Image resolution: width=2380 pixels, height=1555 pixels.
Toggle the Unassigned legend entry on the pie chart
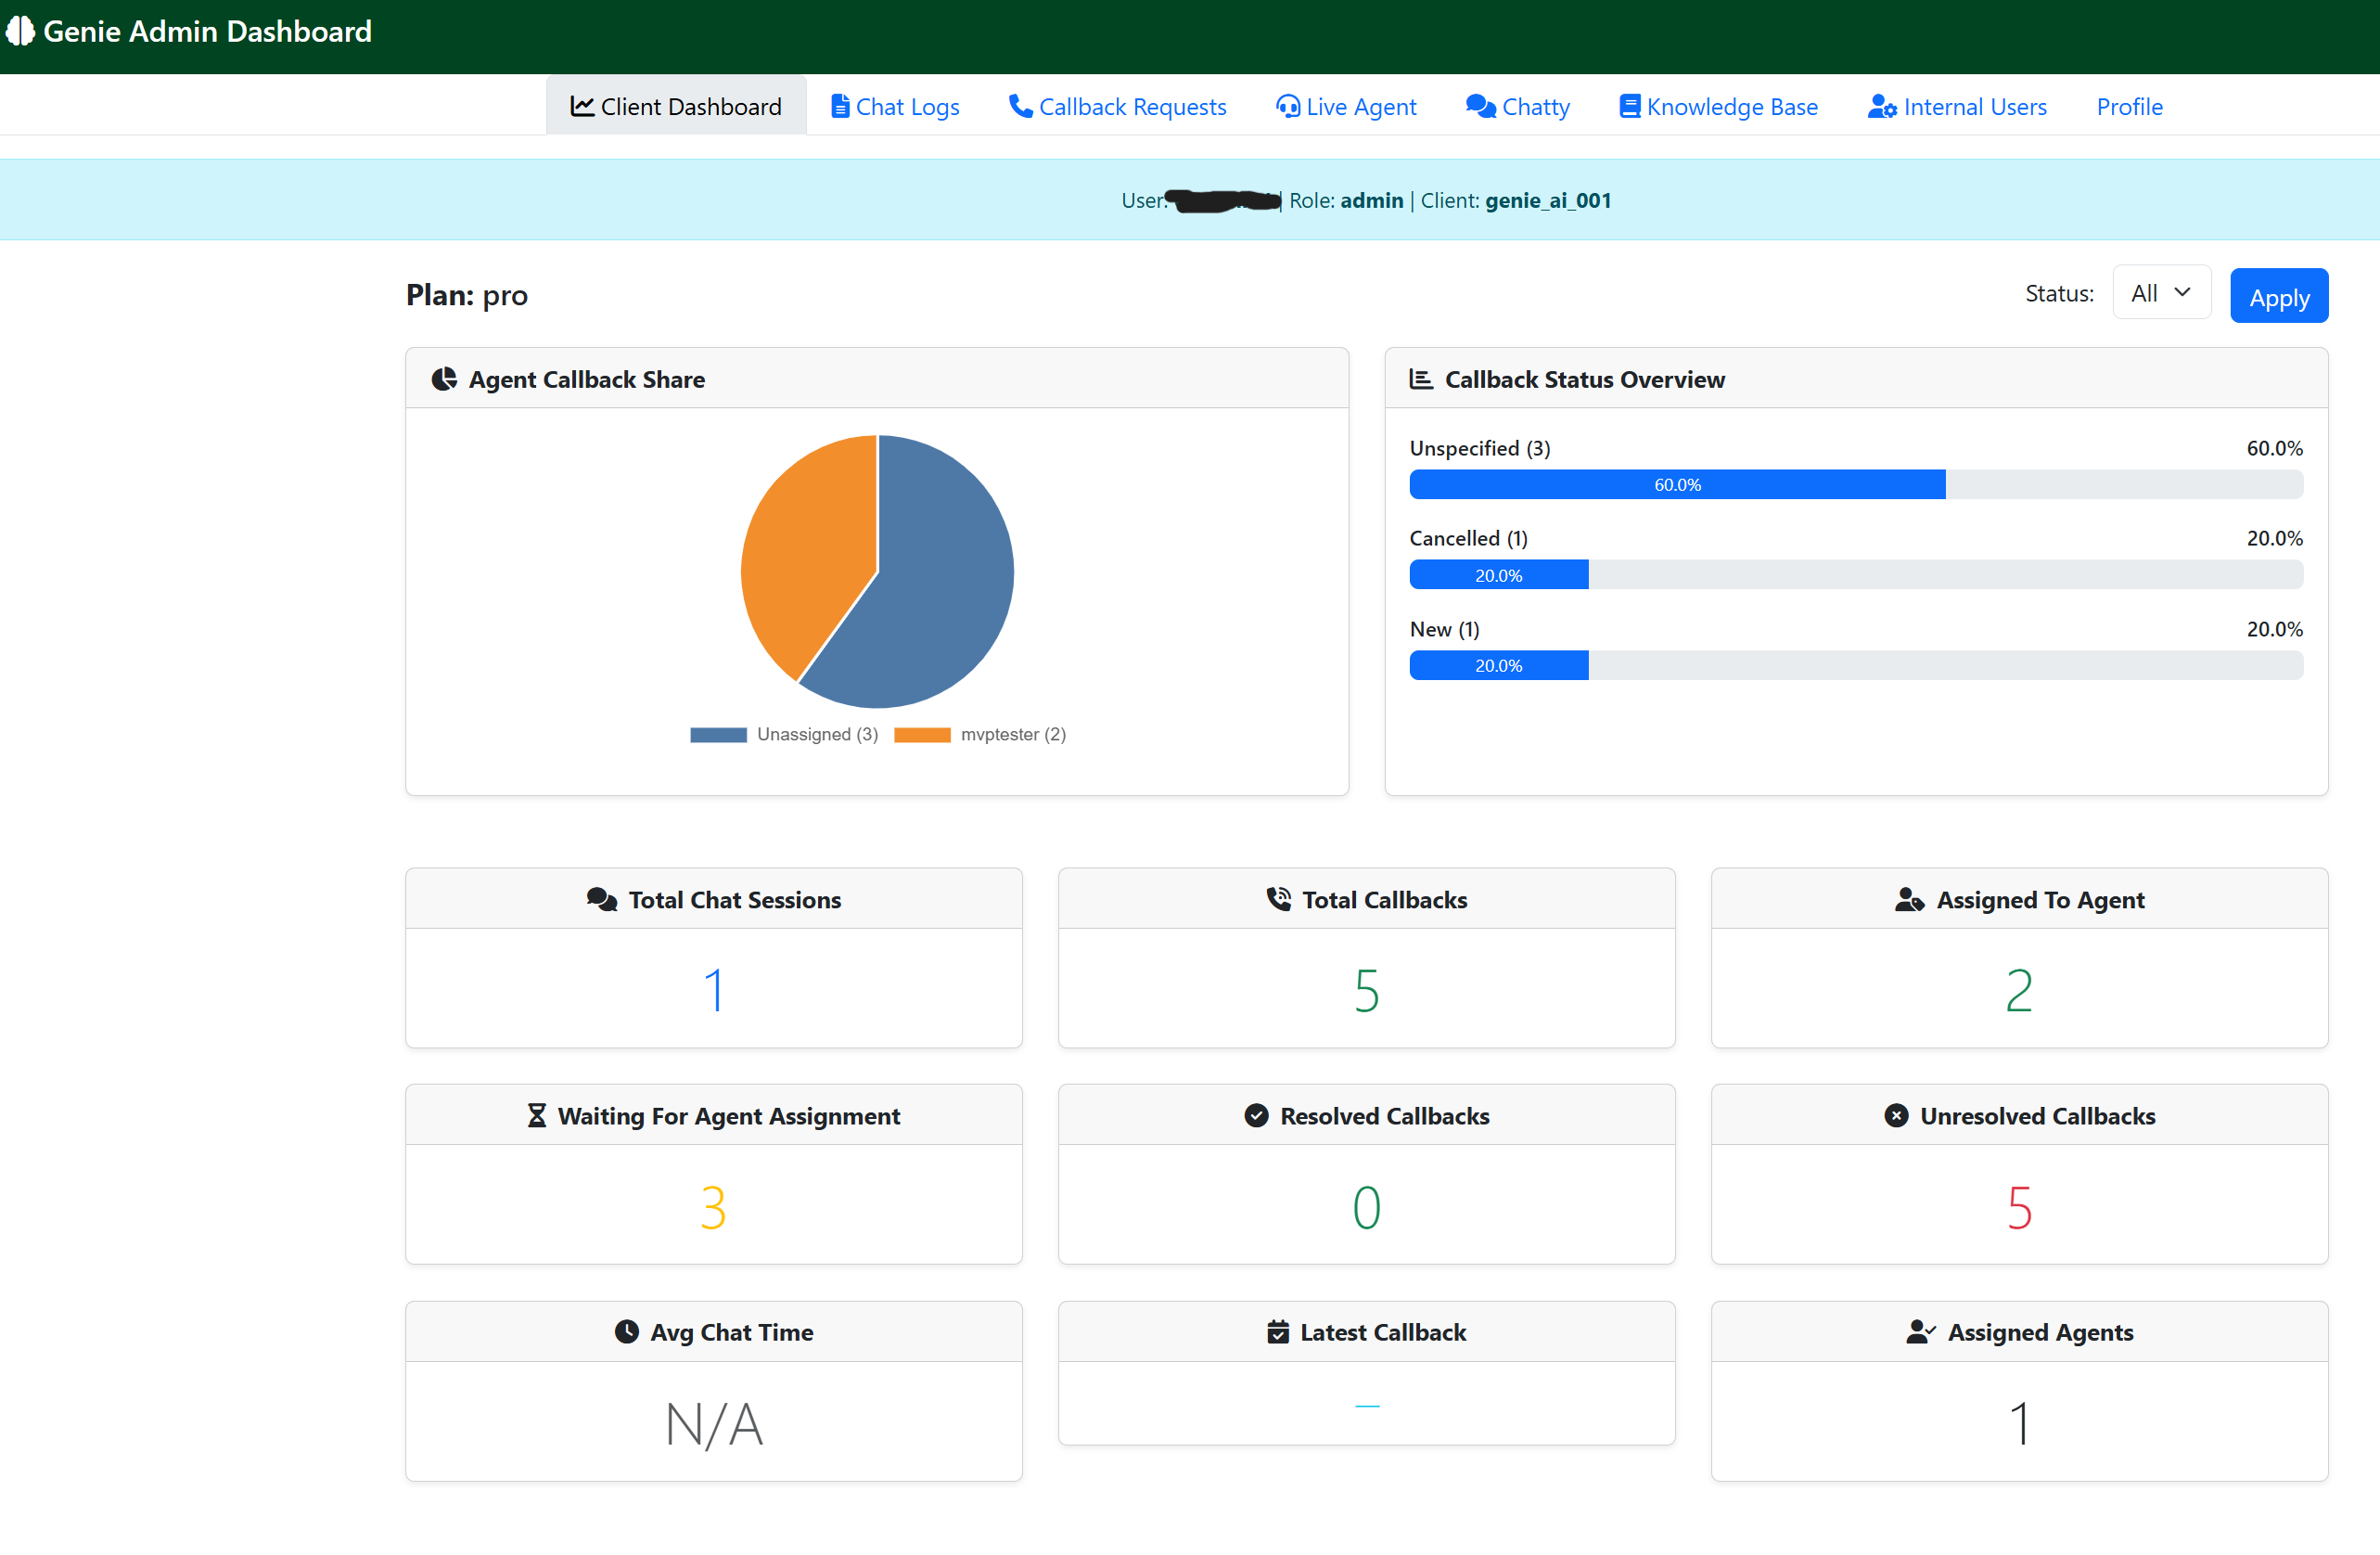(785, 733)
